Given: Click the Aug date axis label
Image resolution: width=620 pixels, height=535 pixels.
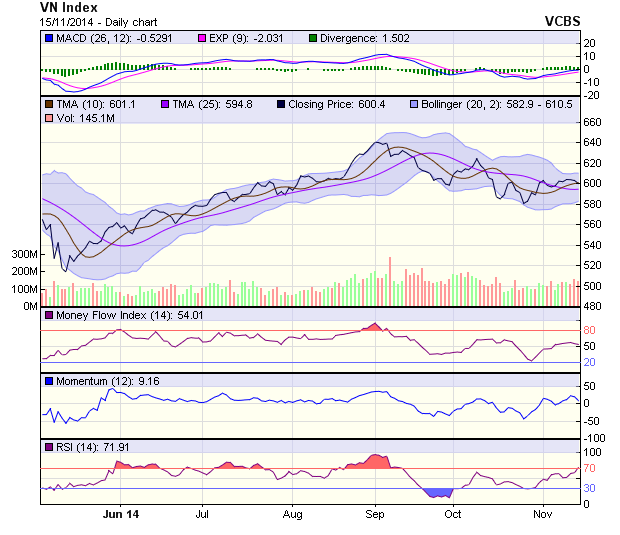Looking at the screenshot, I should (292, 515).
